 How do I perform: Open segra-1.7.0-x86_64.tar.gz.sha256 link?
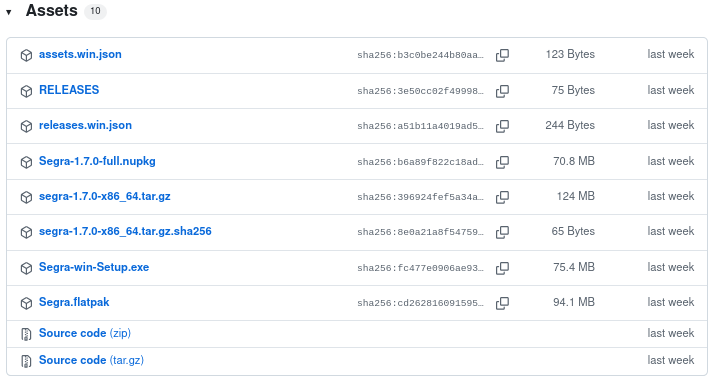pos(125,232)
